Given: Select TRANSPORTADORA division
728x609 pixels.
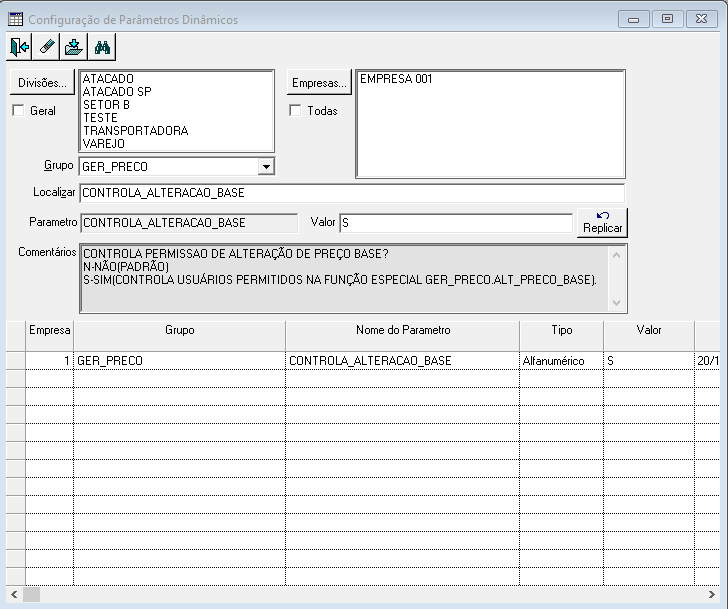Looking at the screenshot, I should (136, 131).
